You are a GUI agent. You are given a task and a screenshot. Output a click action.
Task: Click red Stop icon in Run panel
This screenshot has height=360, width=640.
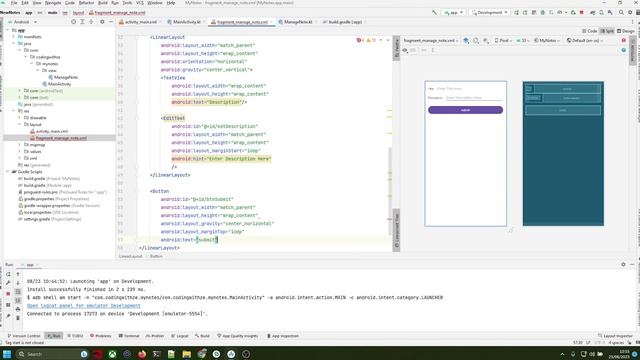8,293
